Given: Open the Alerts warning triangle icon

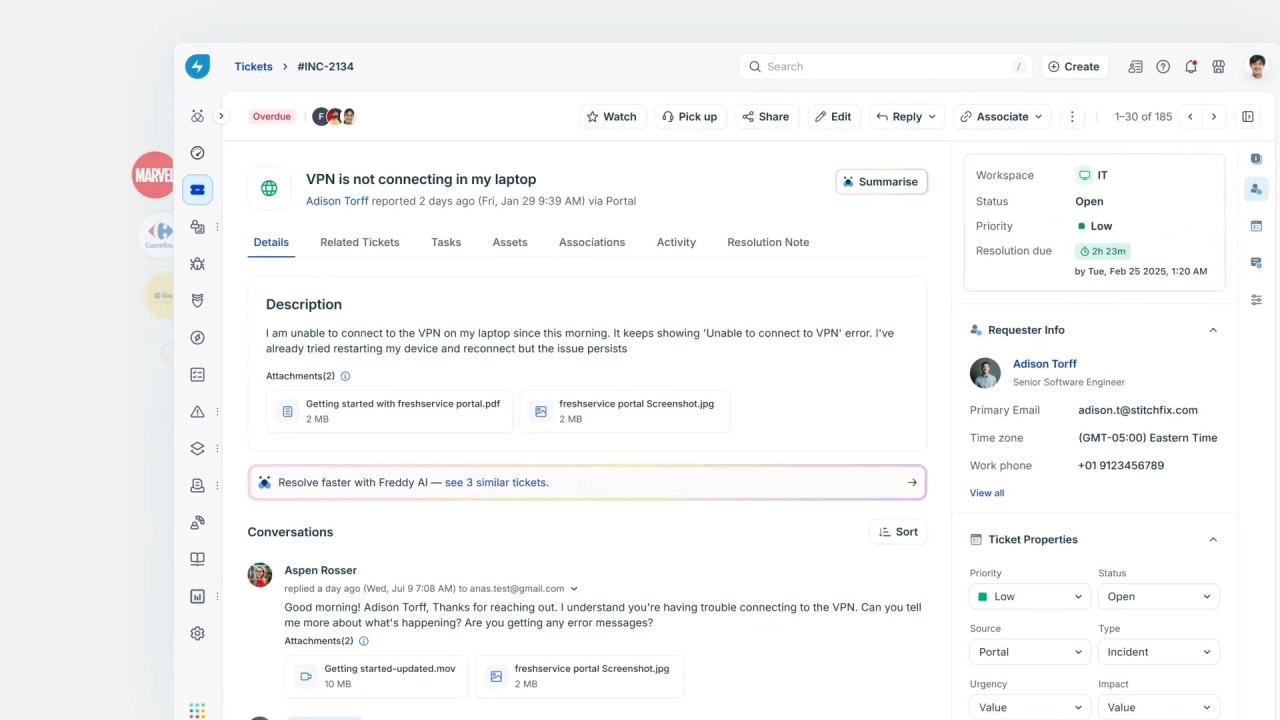Looking at the screenshot, I should [197, 412].
